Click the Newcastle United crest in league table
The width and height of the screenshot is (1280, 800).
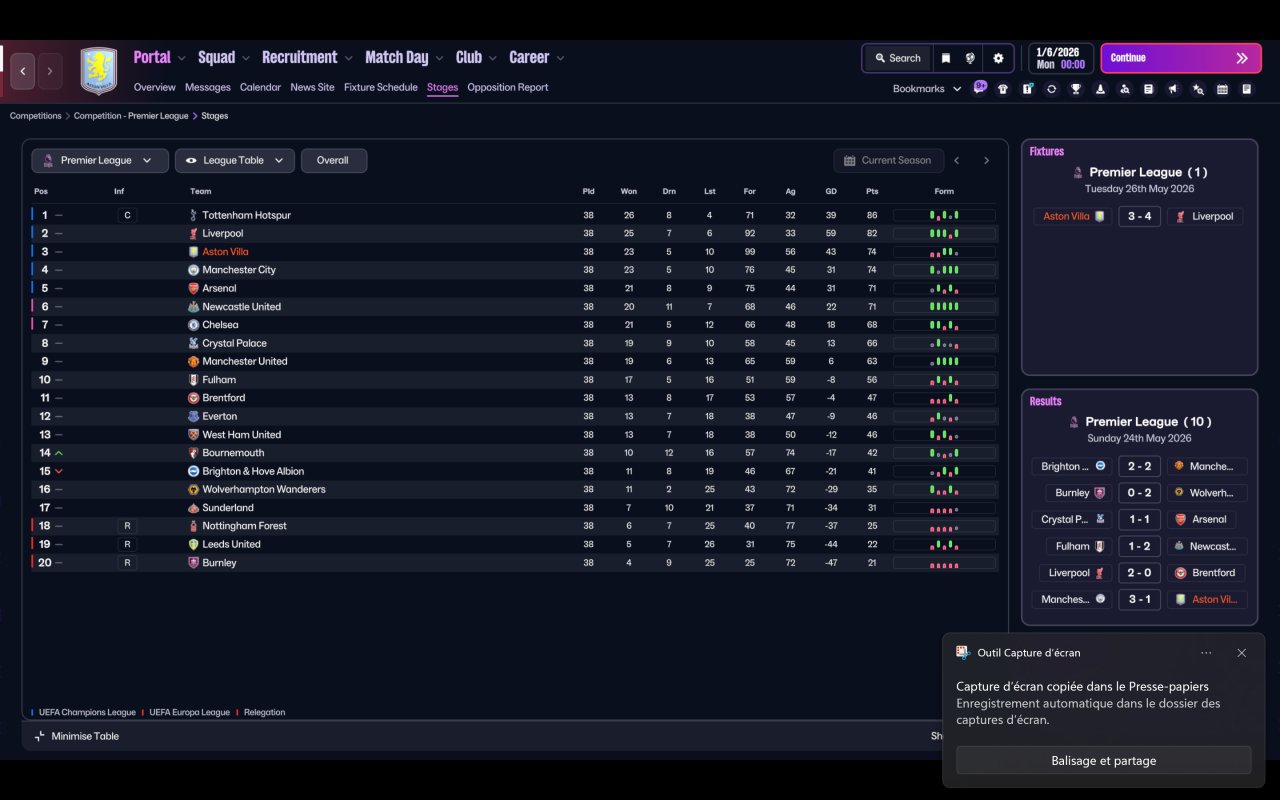(x=194, y=307)
